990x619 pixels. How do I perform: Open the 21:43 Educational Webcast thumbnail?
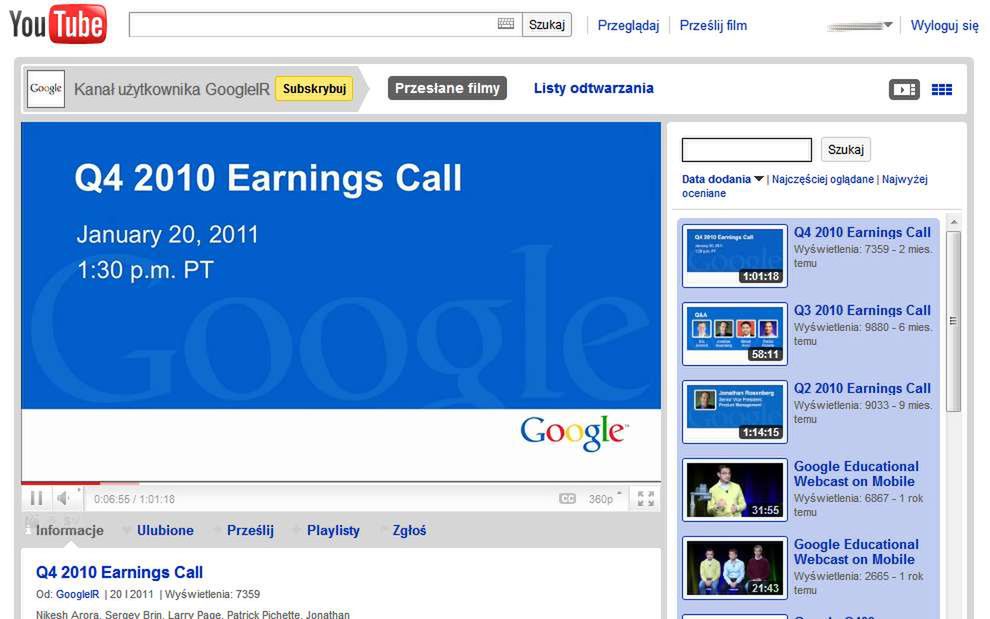click(735, 568)
